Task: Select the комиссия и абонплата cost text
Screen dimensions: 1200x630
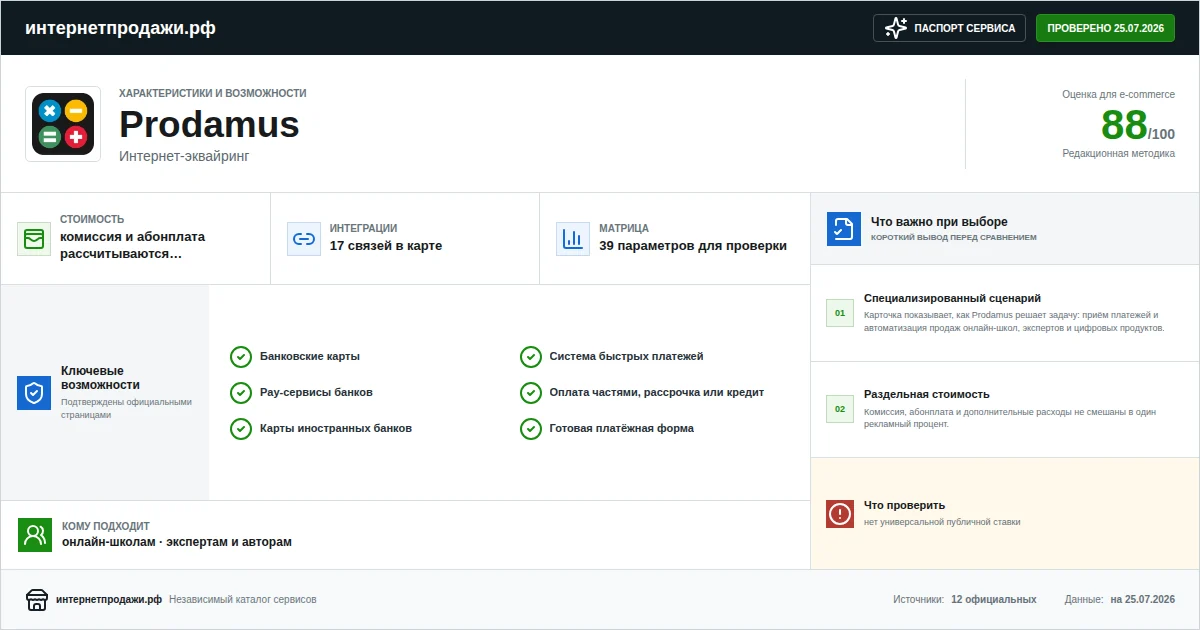Action: click(x=132, y=245)
